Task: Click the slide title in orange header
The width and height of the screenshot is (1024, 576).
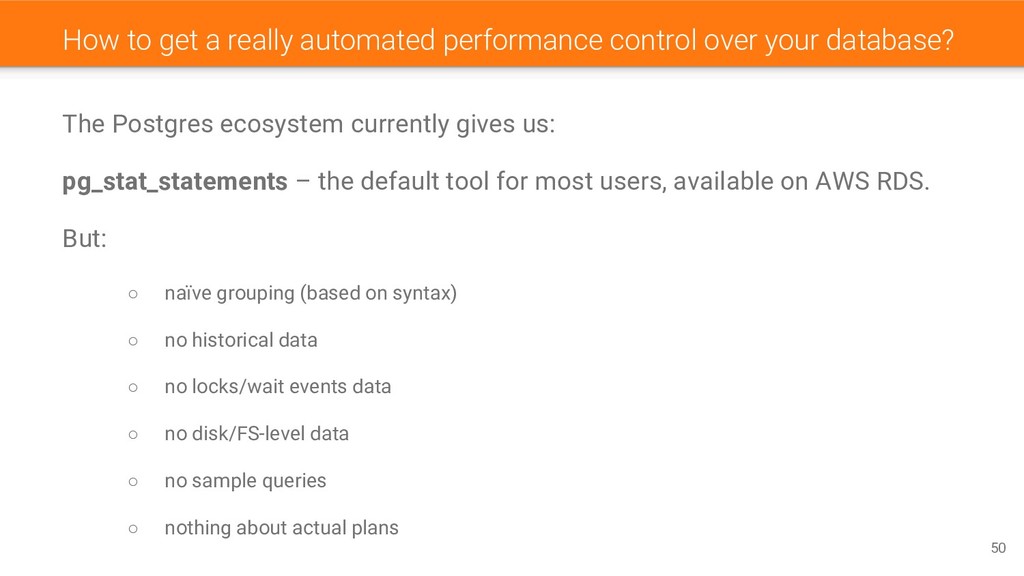Action: pyautogui.click(x=508, y=40)
